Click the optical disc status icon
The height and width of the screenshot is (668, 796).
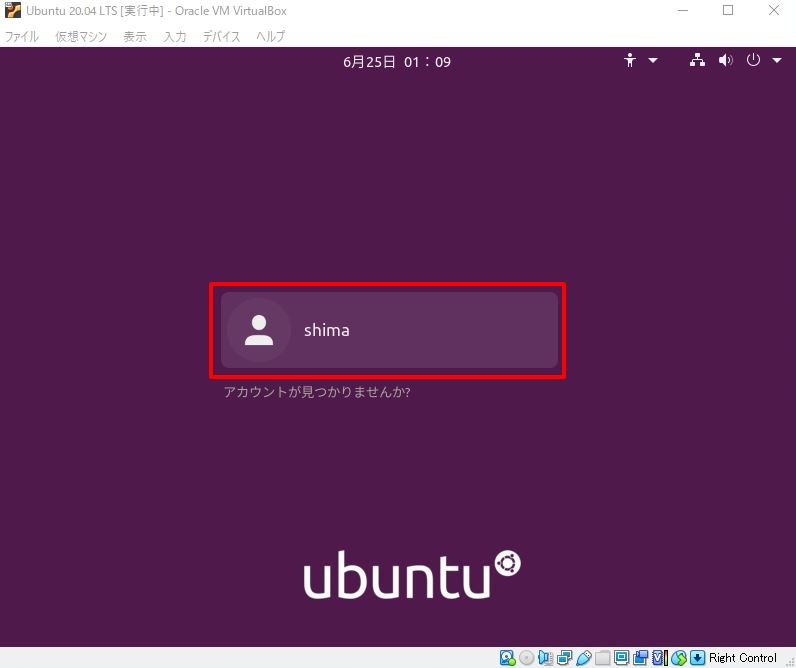tap(526, 658)
